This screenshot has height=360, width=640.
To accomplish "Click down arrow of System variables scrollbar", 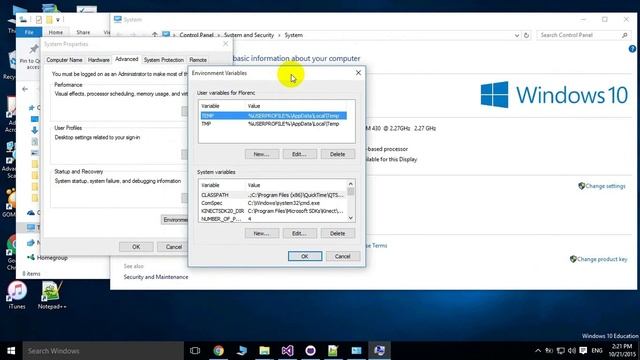I will coord(351,218).
